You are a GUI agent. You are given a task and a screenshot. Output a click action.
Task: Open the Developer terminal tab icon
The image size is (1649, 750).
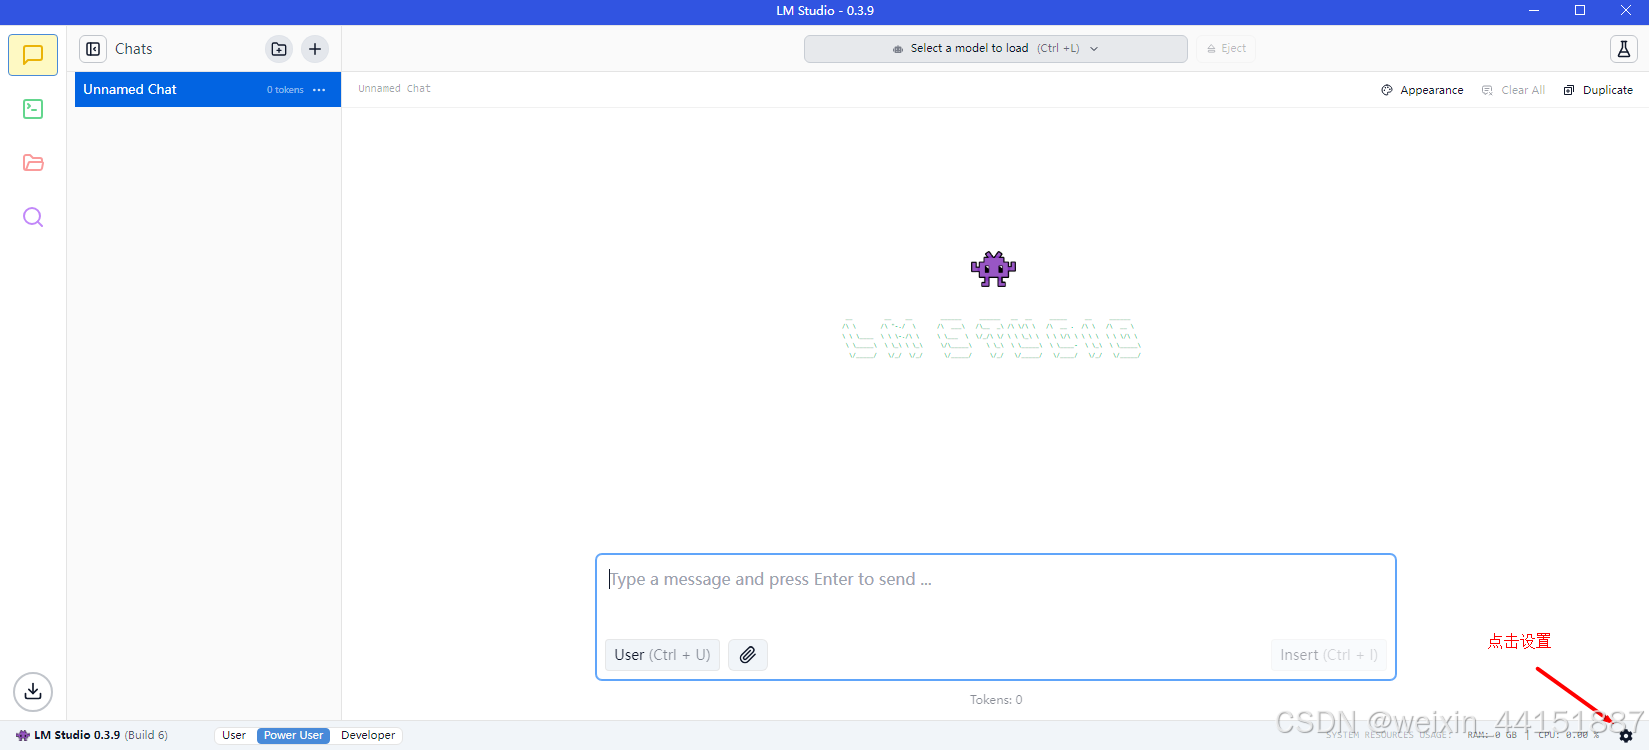click(33, 109)
